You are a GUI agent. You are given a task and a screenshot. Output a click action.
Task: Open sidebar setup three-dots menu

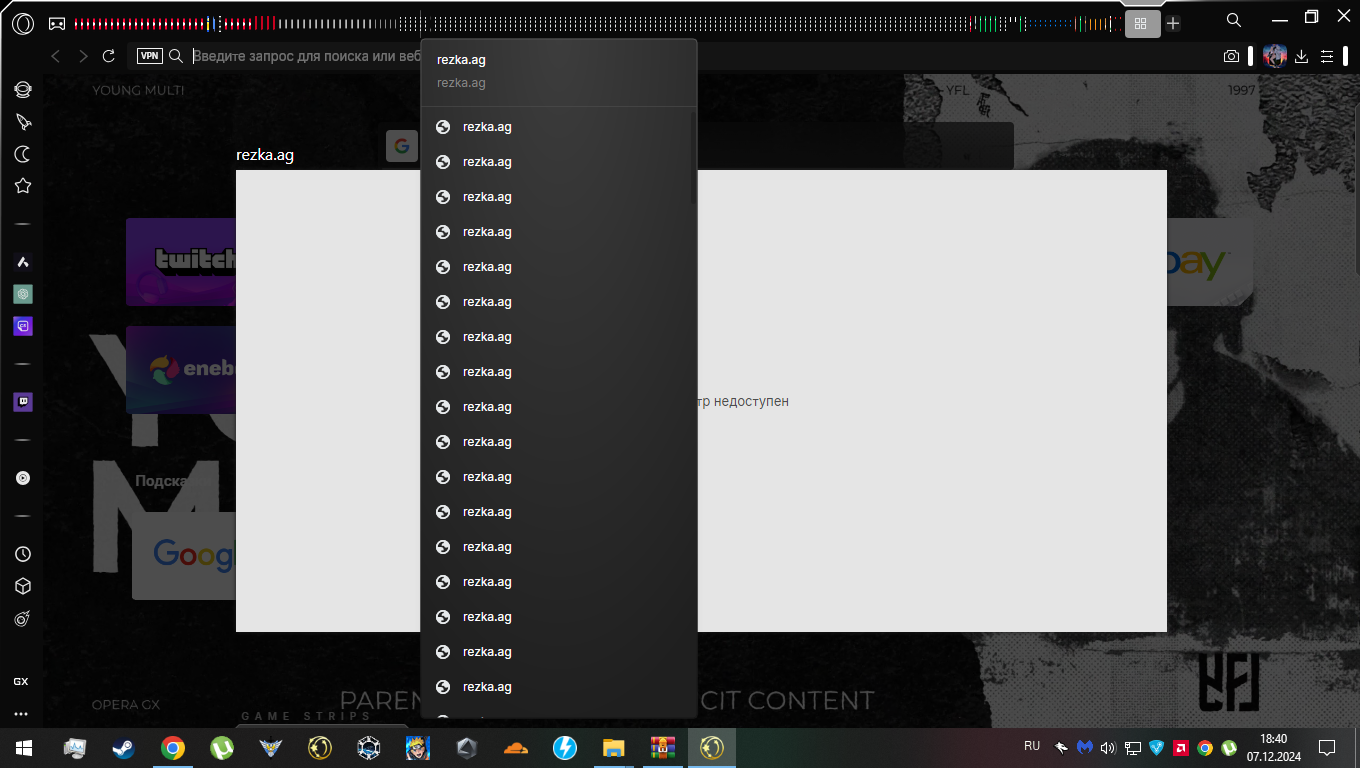[x=21, y=714]
